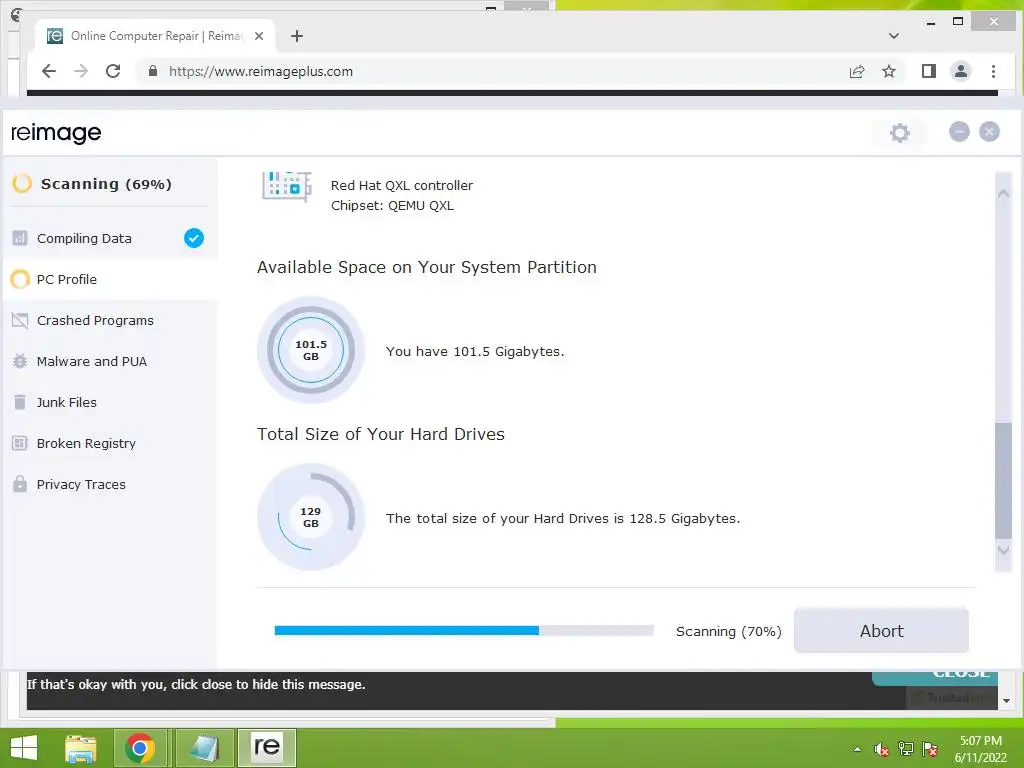
Task: Click the Action Center flag icon
Action: pyautogui.click(x=930, y=749)
